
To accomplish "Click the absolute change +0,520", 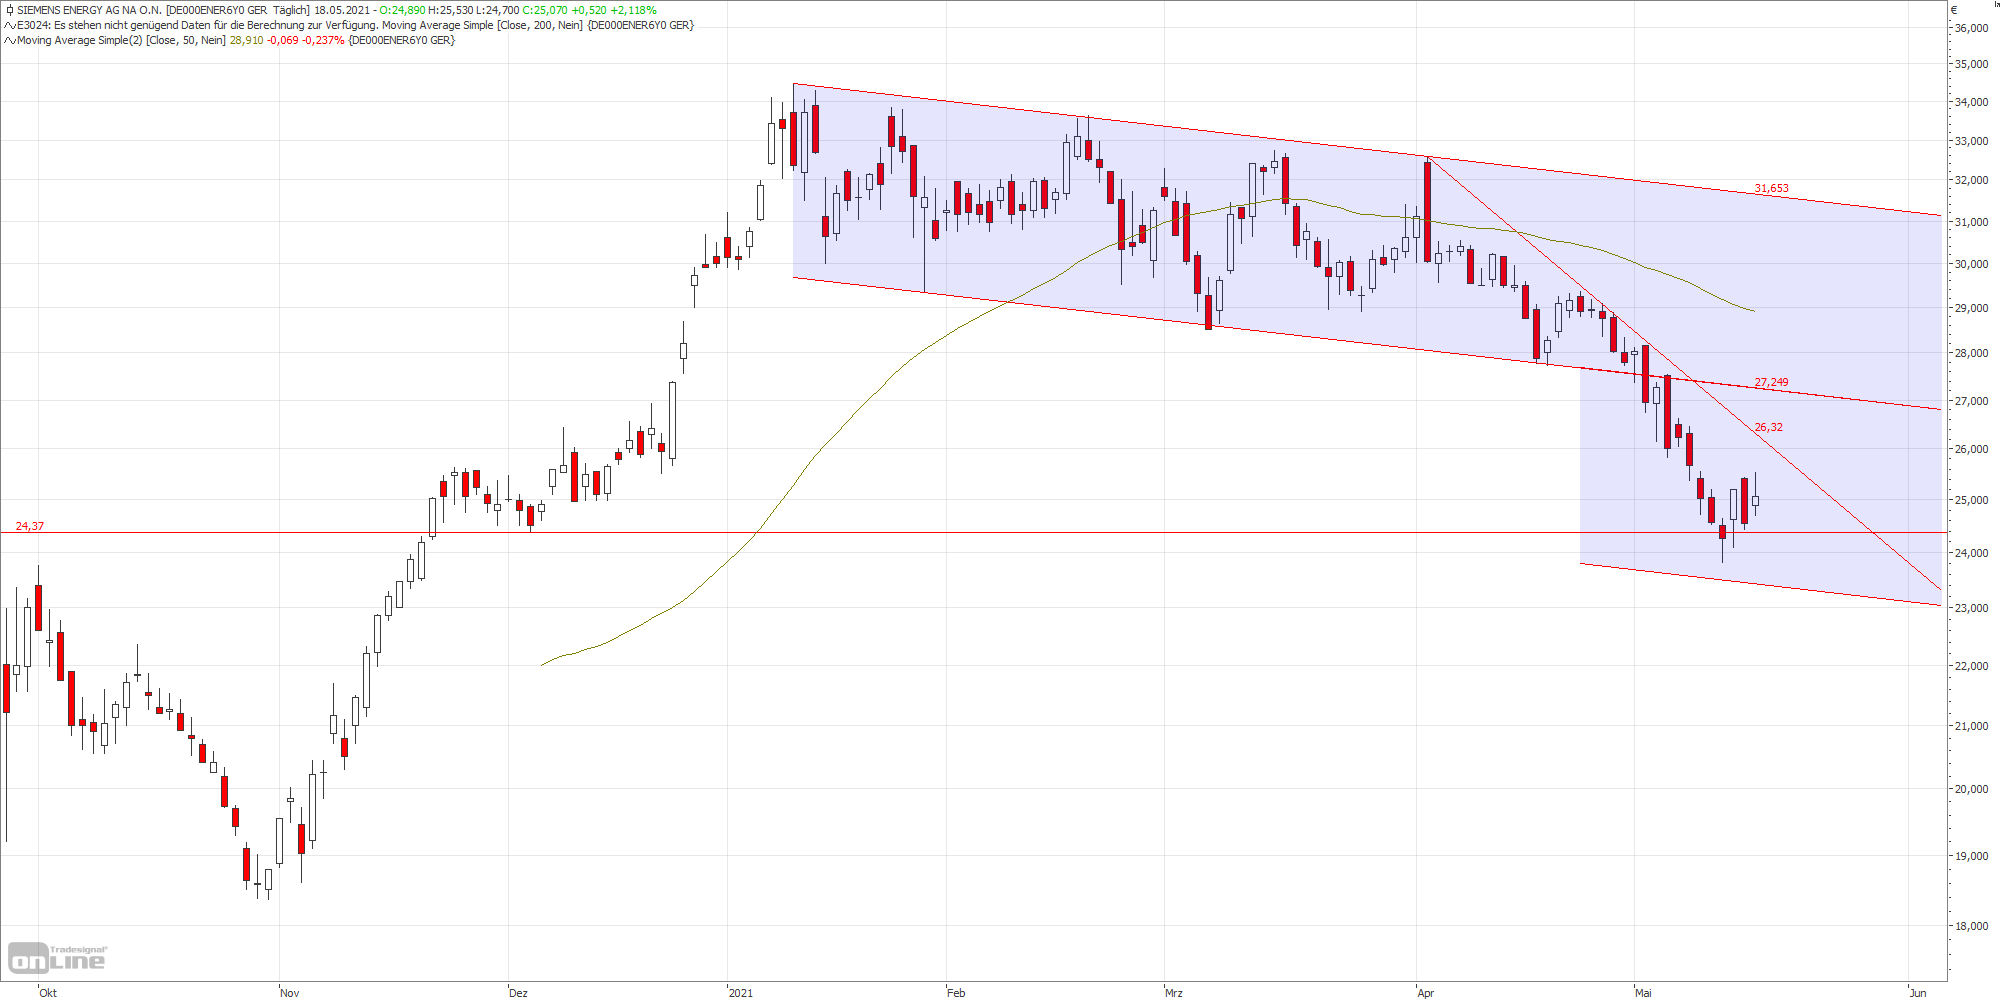I will [589, 10].
